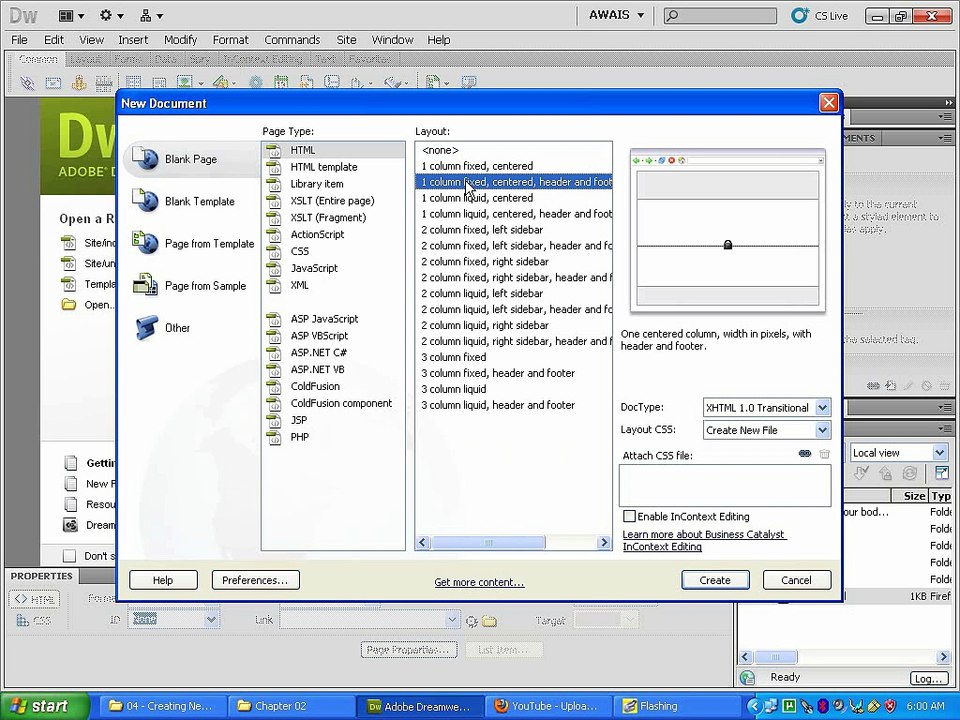Screen dimensions: 960x720
Task: Select the Other category icon
Action: pyautogui.click(x=146, y=328)
